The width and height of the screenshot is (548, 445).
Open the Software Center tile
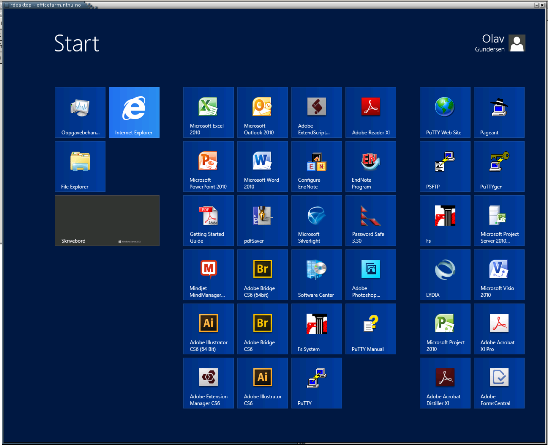[317, 274]
